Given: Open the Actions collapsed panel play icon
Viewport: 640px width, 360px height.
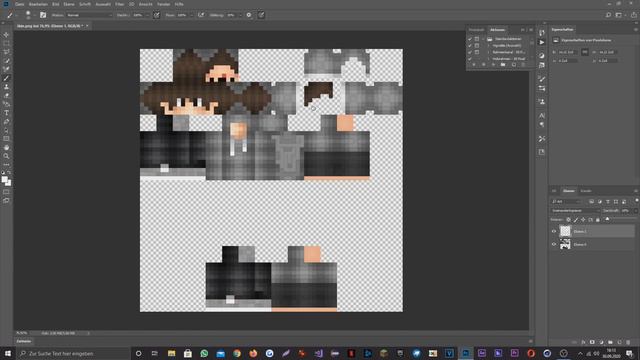Looking at the screenshot, I should tap(542, 42).
